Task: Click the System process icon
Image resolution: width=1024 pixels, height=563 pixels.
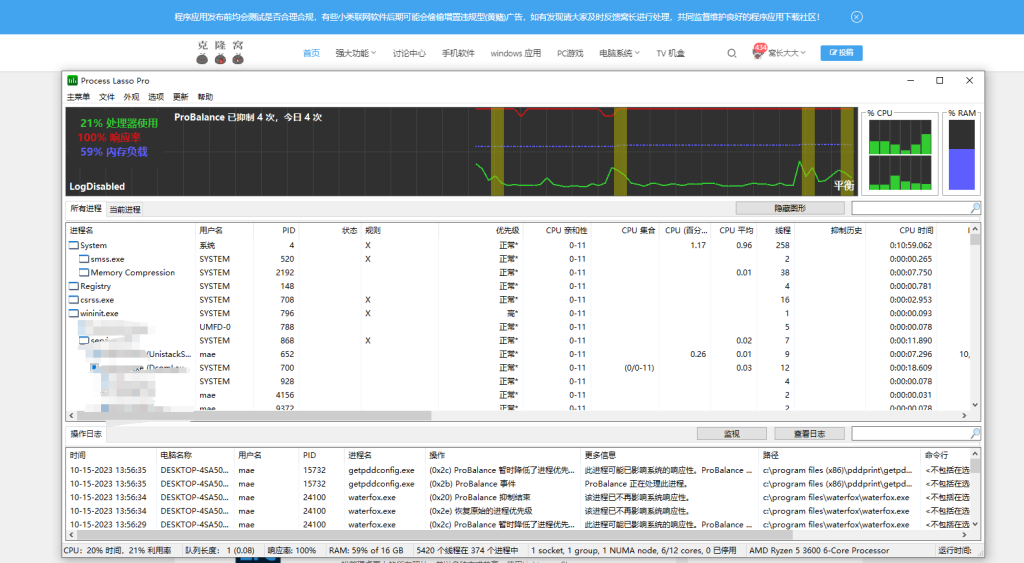Action: point(74,246)
